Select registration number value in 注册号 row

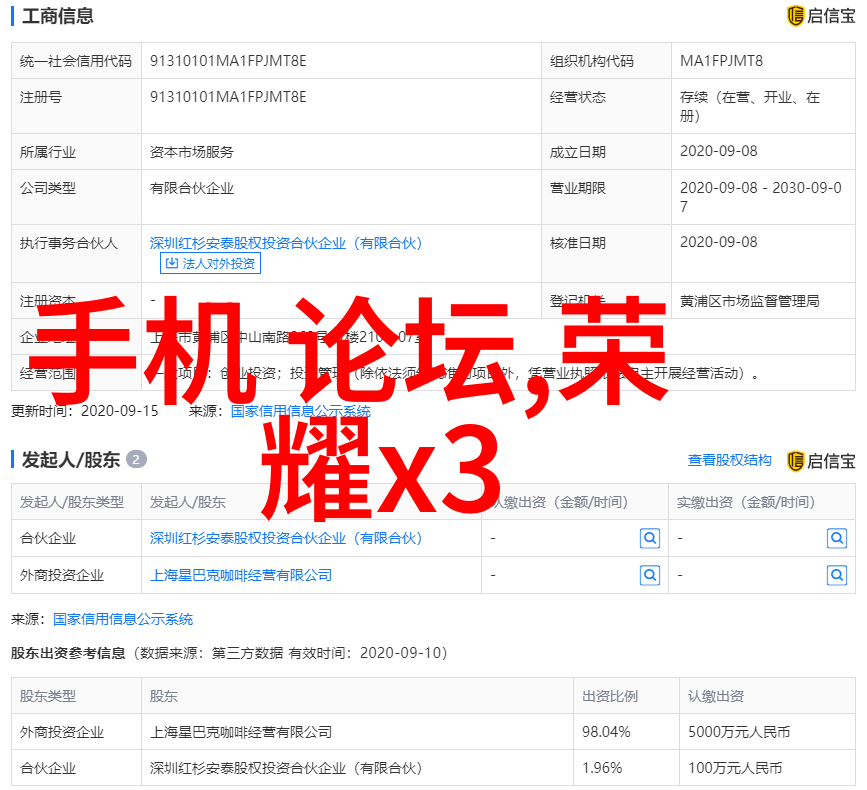tap(228, 97)
